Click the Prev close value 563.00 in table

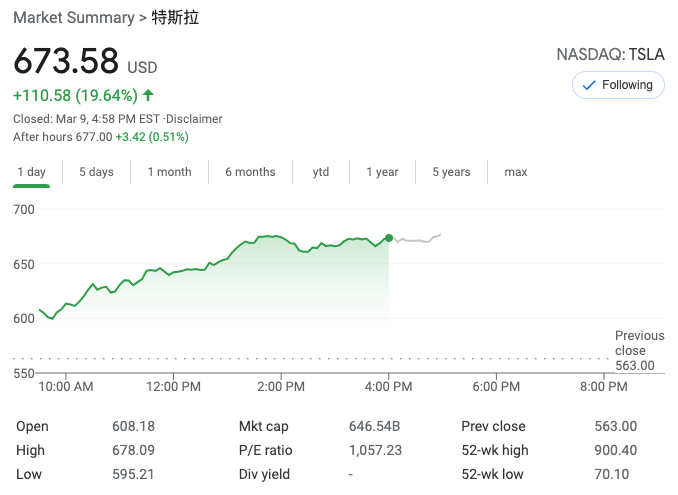click(x=616, y=426)
